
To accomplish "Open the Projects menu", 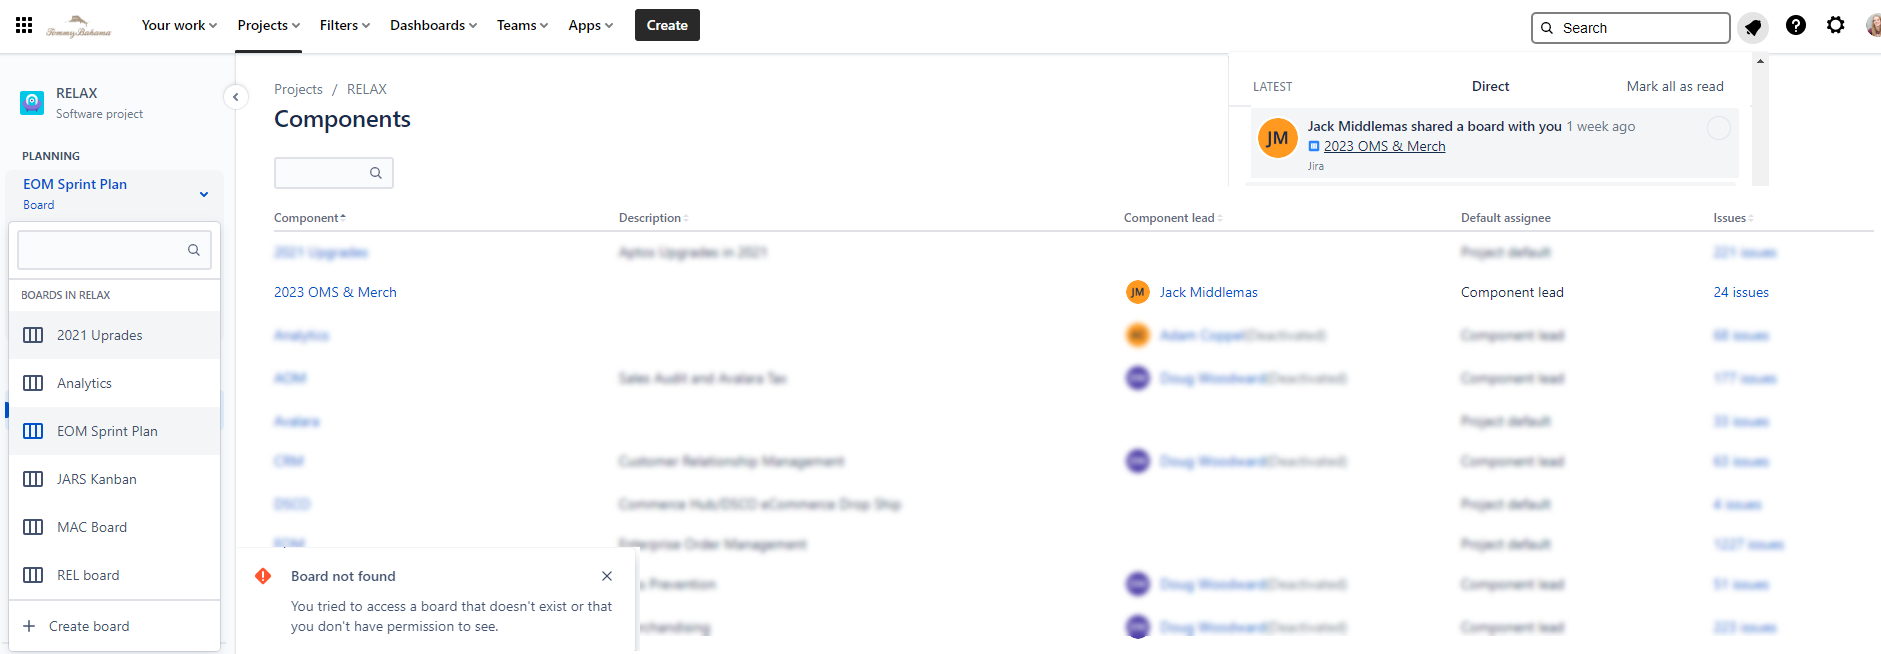I will tap(268, 25).
